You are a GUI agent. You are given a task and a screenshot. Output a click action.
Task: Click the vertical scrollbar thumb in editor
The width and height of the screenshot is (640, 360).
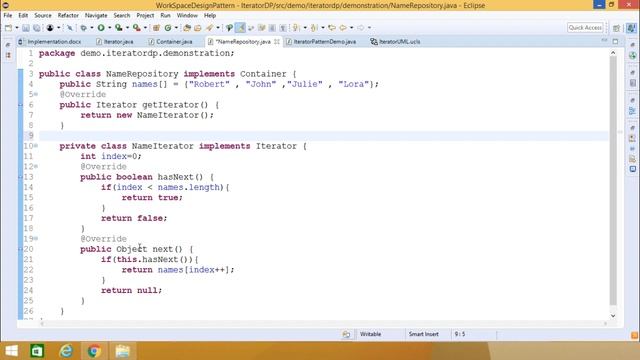click(x=613, y=181)
